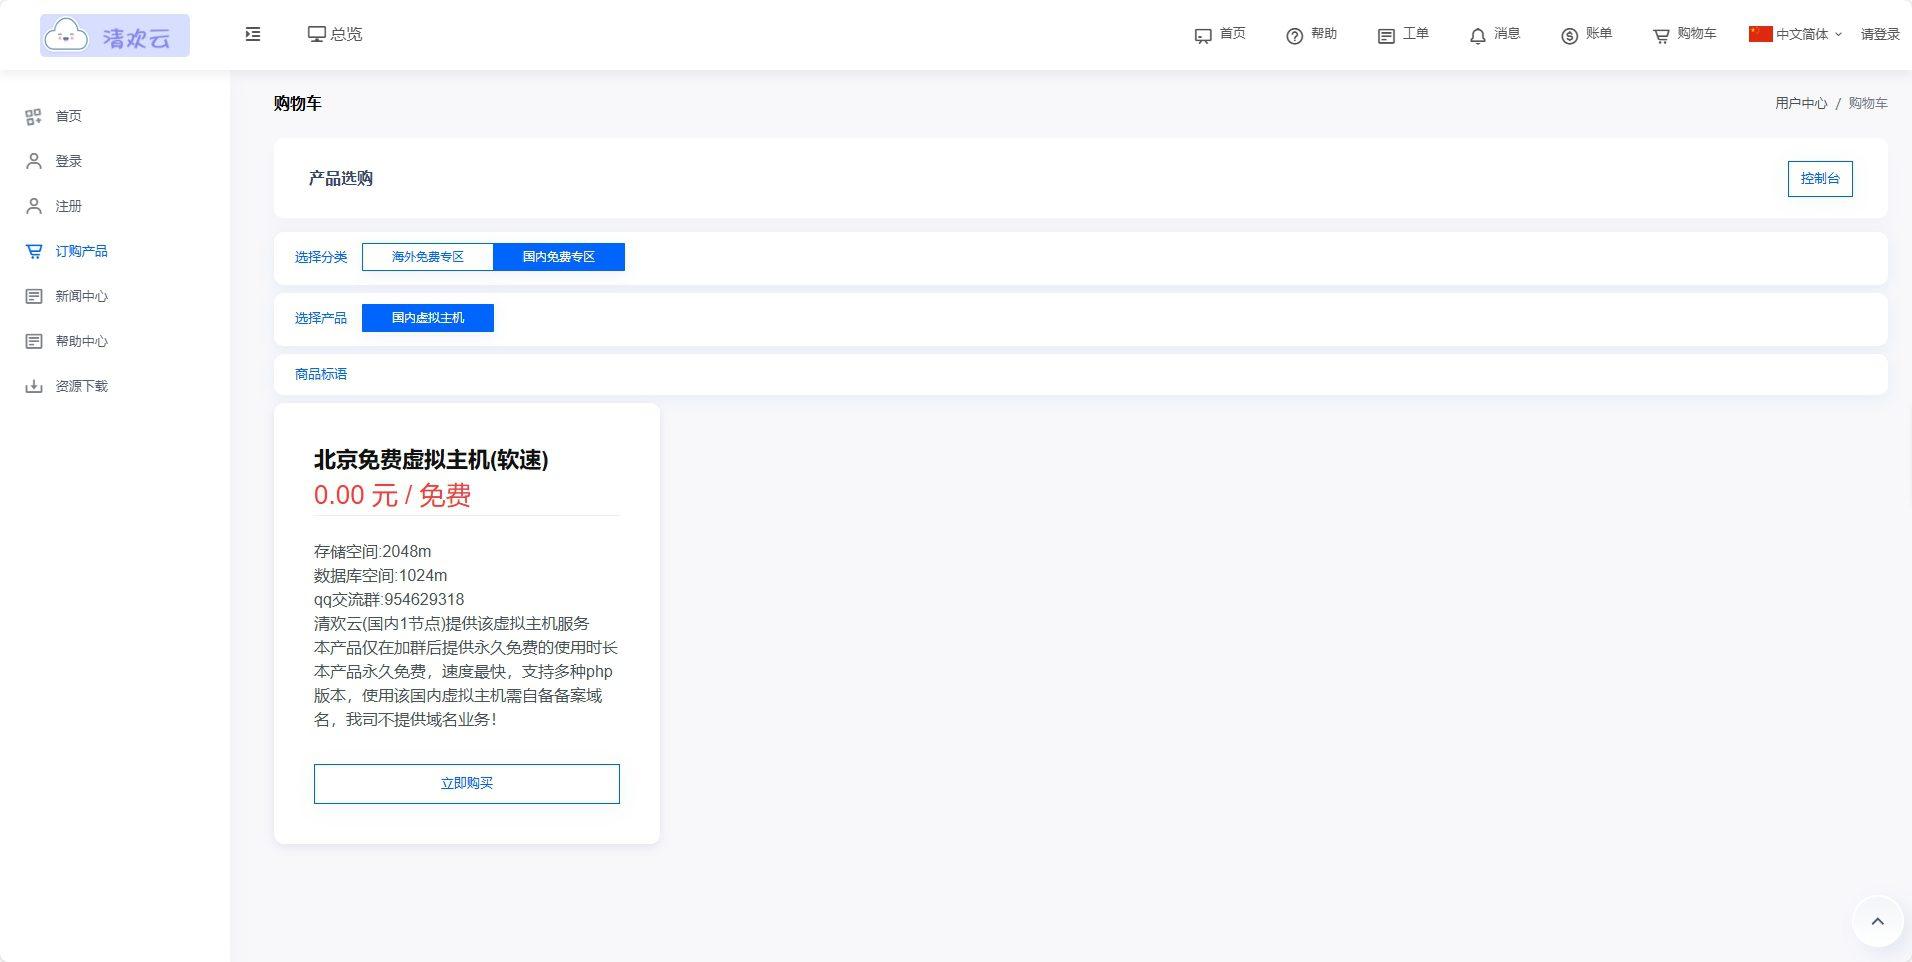Open 总览 overview with the monitor icon
The image size is (1912, 962).
(x=335, y=33)
